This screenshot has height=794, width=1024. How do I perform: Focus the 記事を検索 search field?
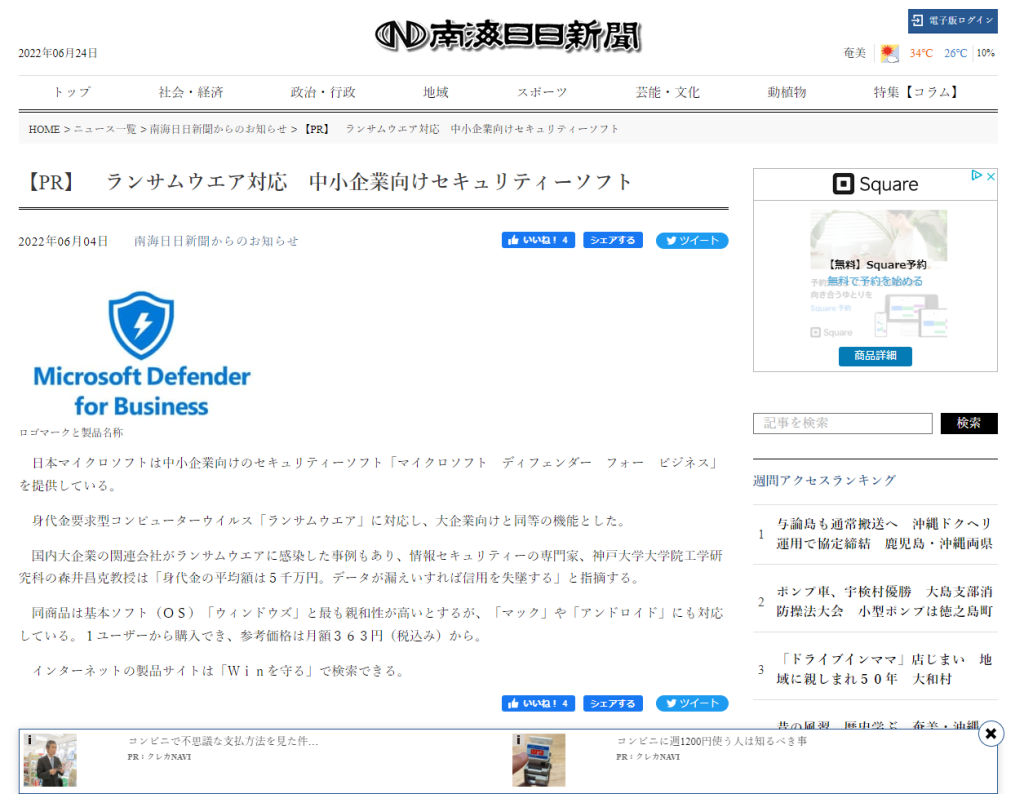[842, 423]
